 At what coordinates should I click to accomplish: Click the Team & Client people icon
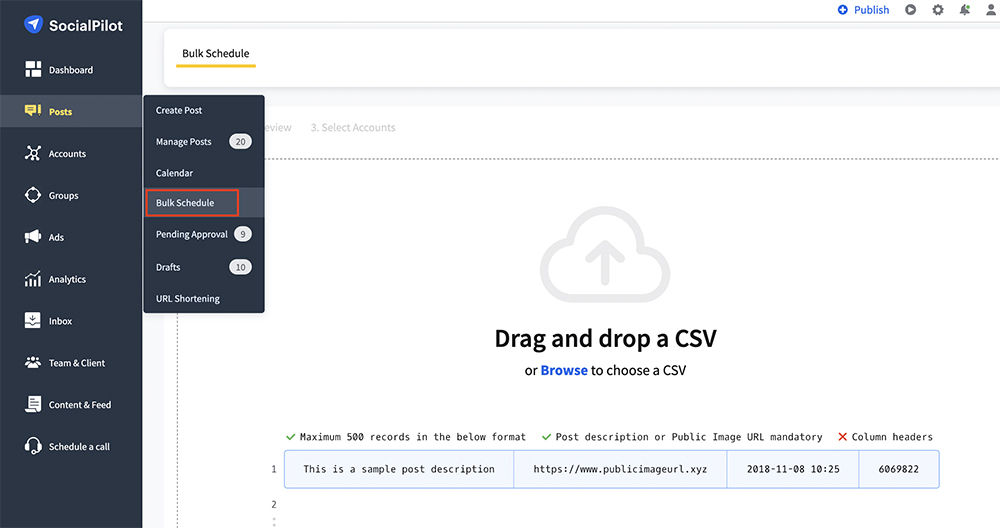tap(33, 363)
